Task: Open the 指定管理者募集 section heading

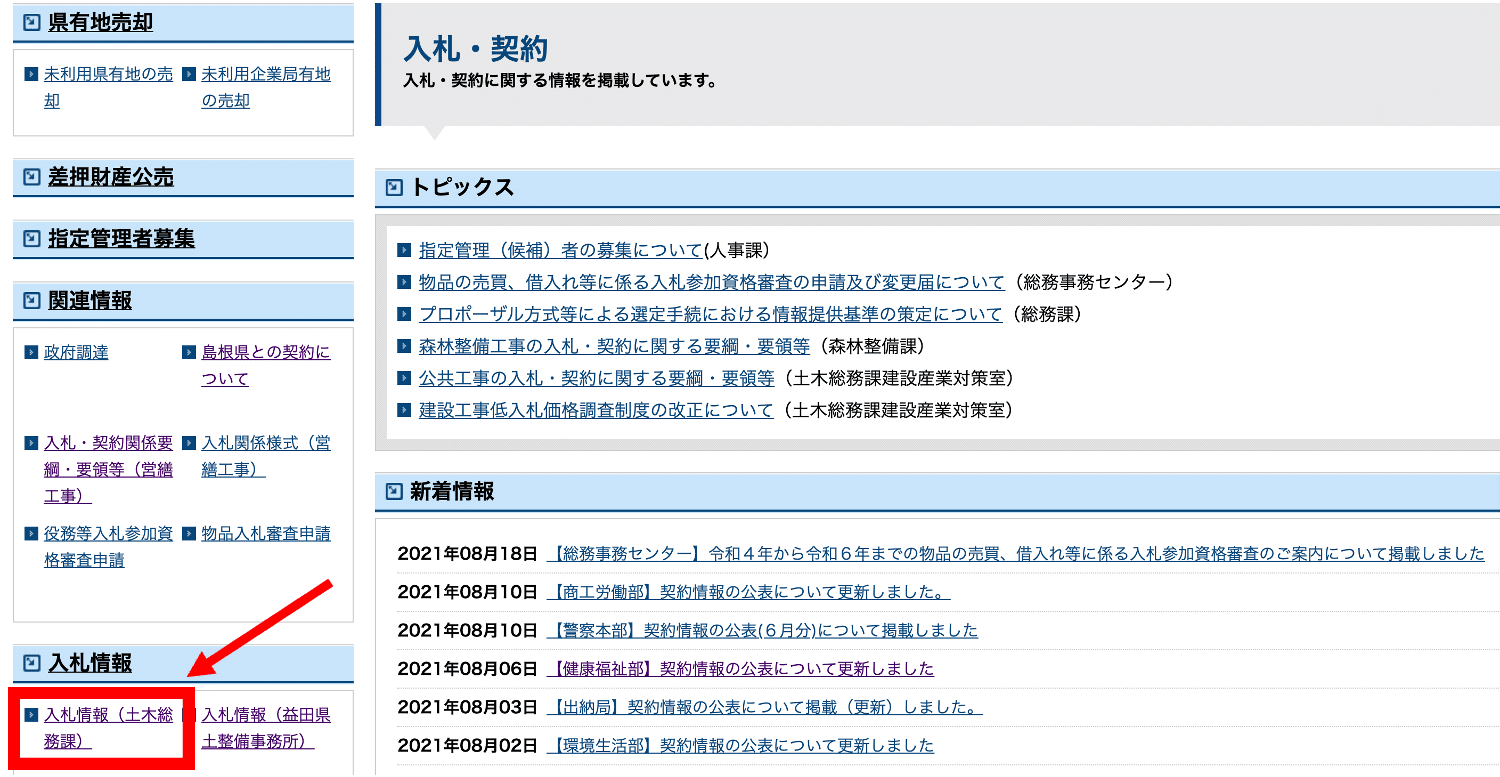Action: [121, 239]
